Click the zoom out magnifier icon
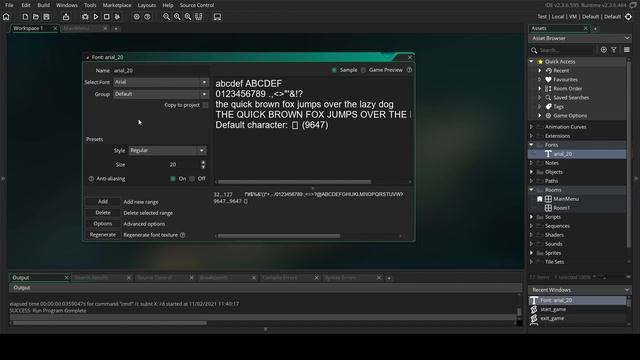This screenshot has width=640, height=360. point(167,17)
